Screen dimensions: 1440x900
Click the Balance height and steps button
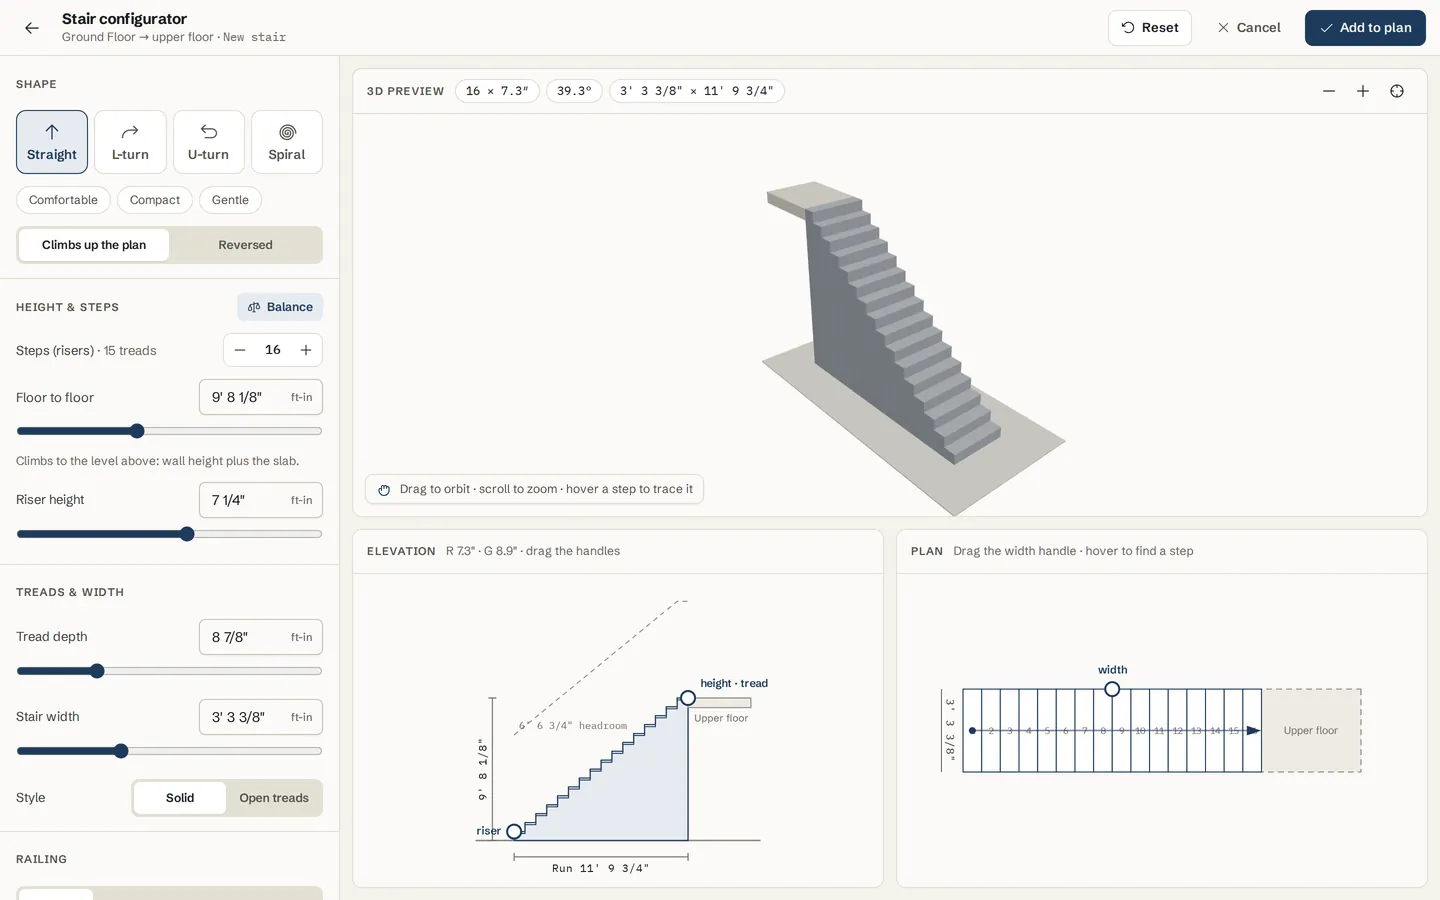tap(280, 307)
